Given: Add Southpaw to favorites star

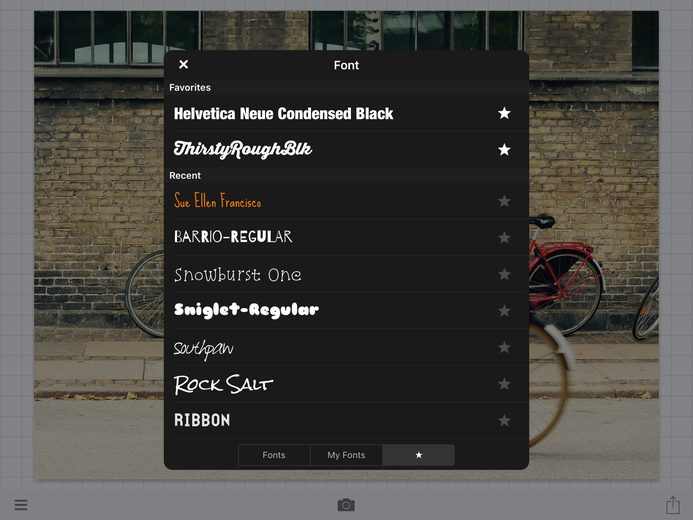Looking at the screenshot, I should [504, 348].
